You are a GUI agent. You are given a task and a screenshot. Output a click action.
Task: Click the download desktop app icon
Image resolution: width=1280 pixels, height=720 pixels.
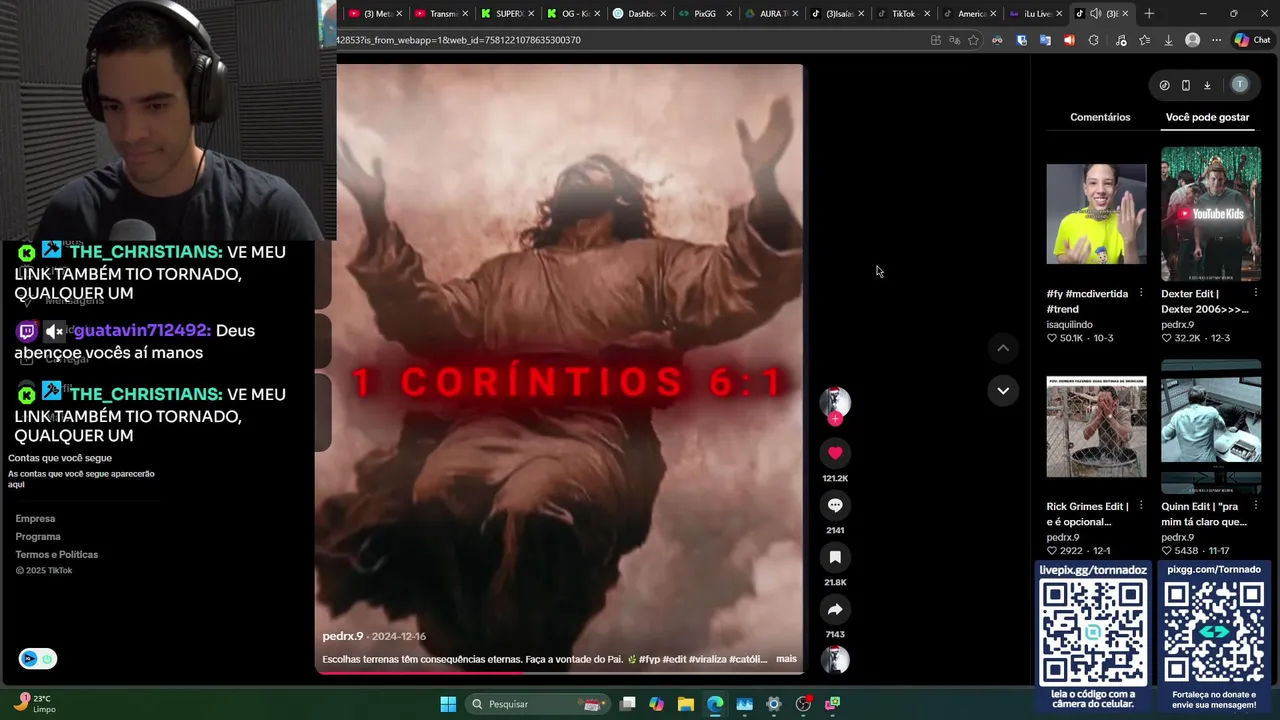pyautogui.click(x=1207, y=85)
